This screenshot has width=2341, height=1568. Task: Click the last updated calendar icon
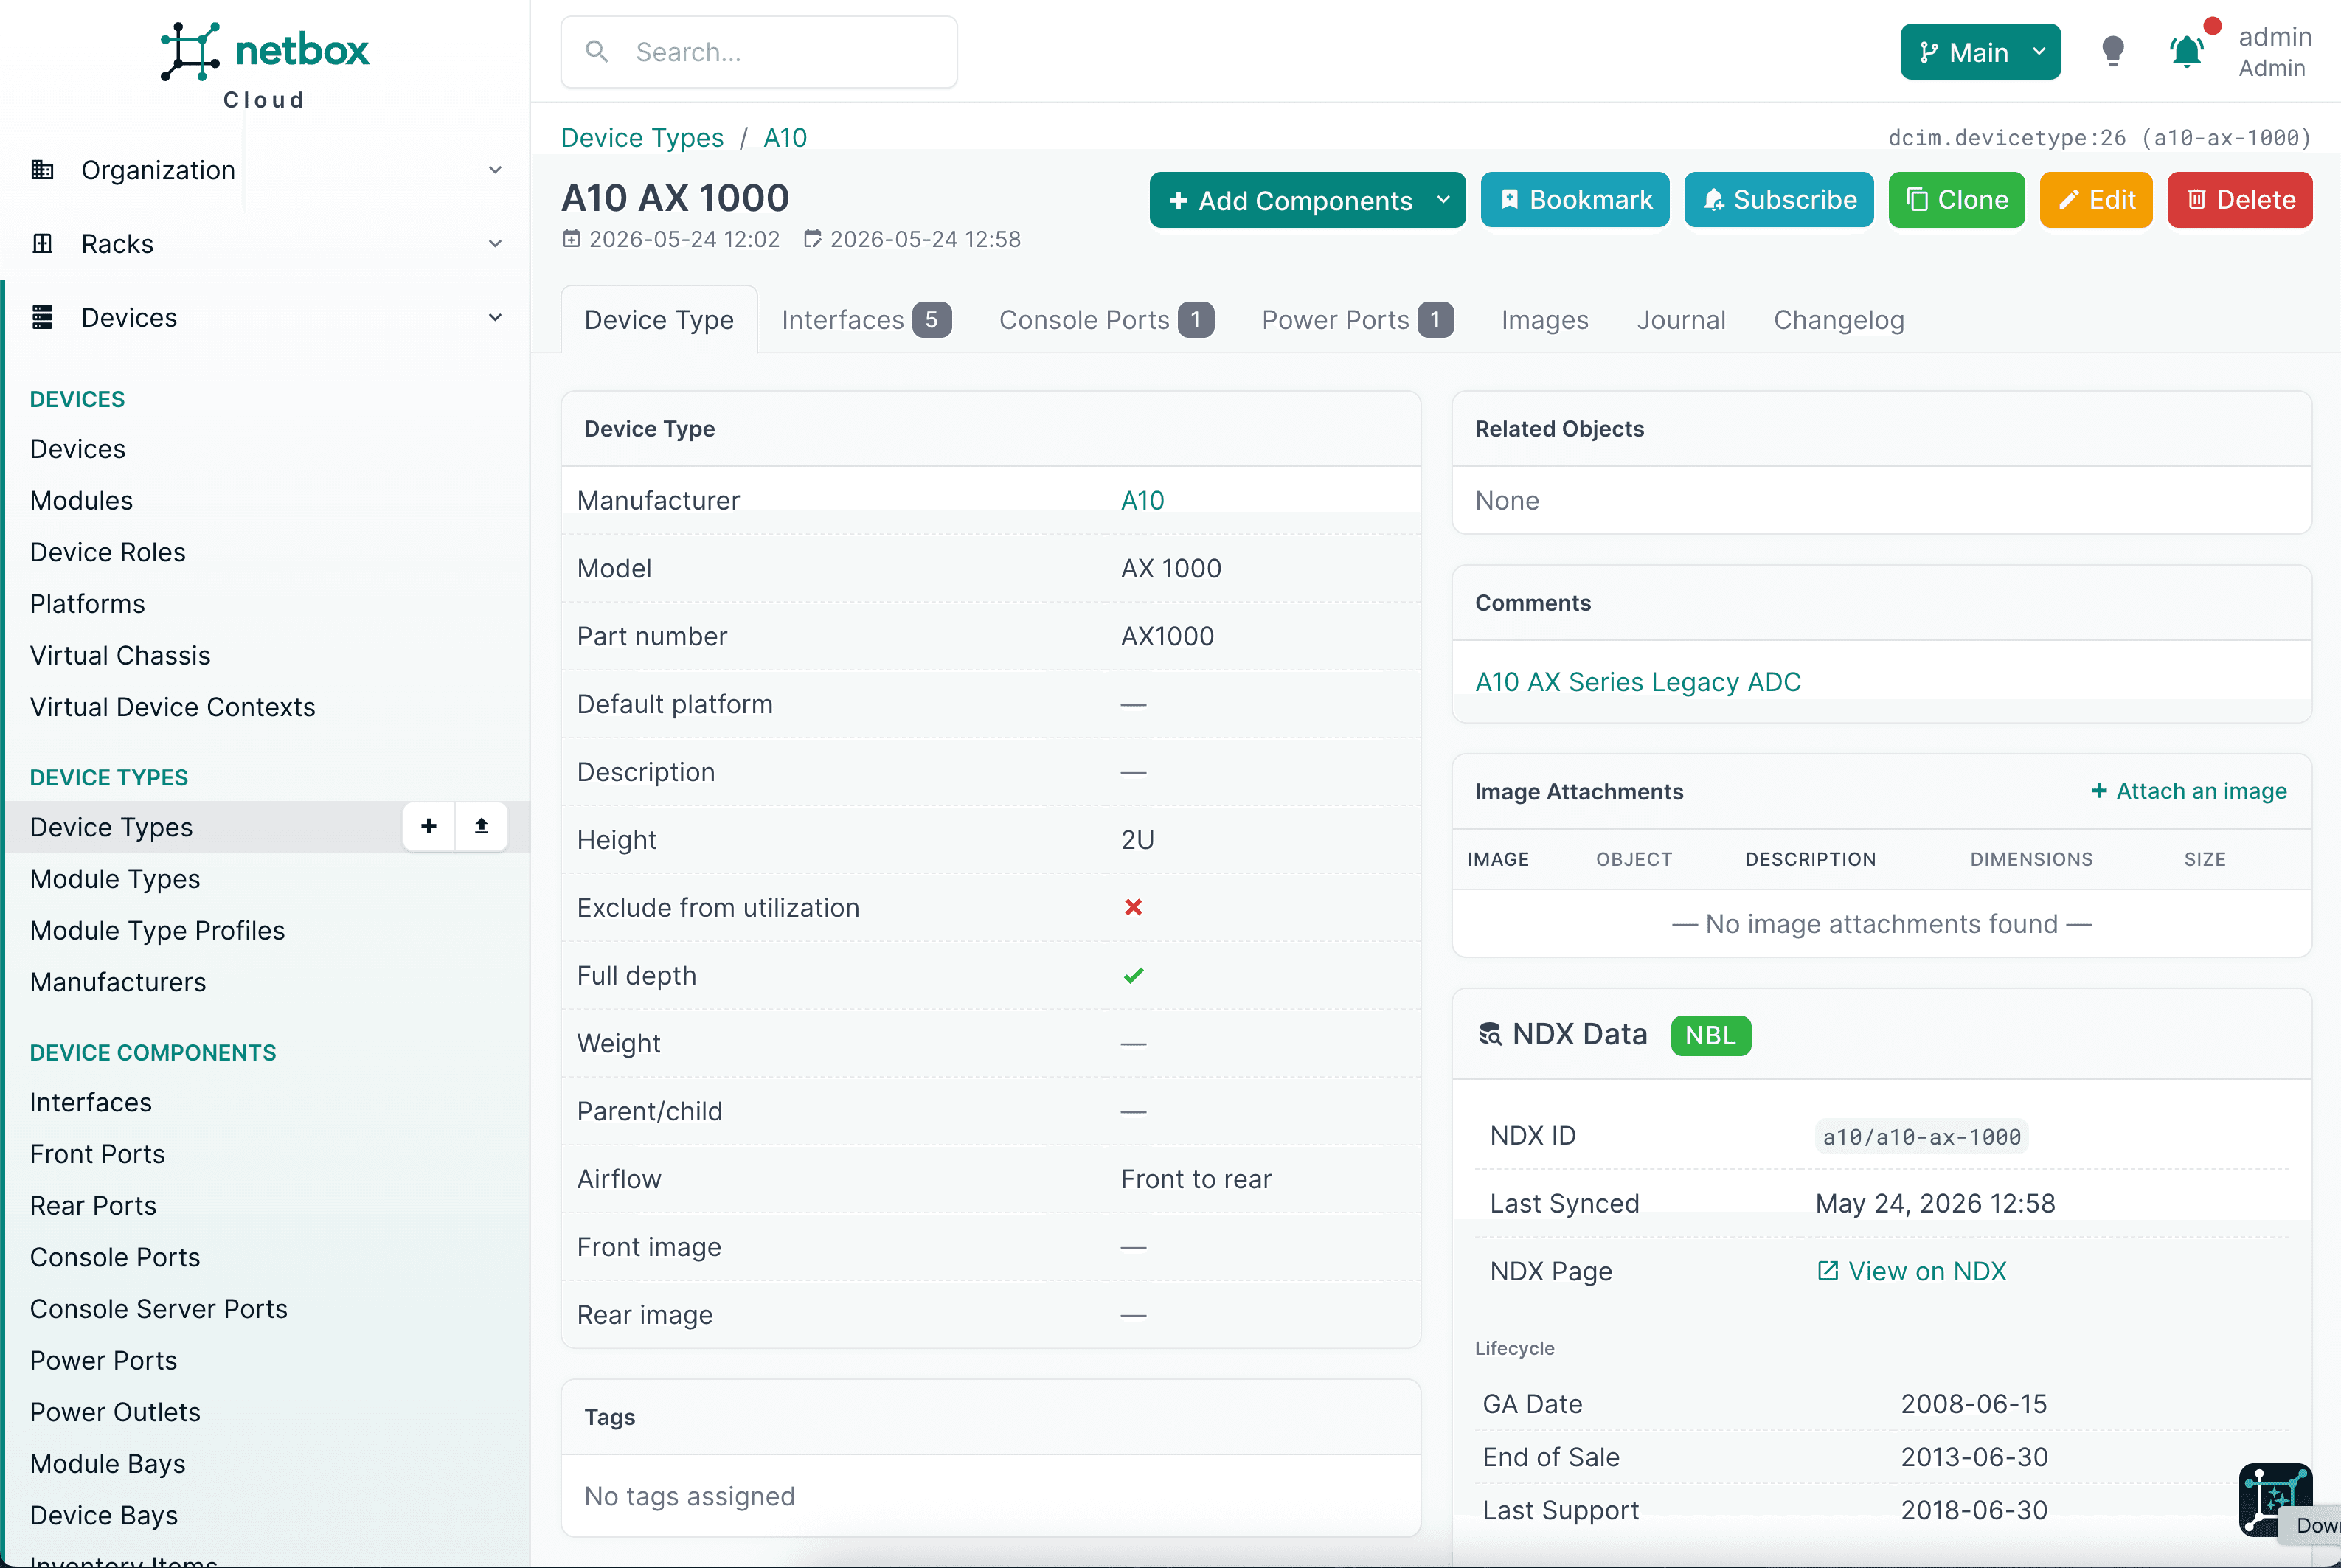(813, 239)
